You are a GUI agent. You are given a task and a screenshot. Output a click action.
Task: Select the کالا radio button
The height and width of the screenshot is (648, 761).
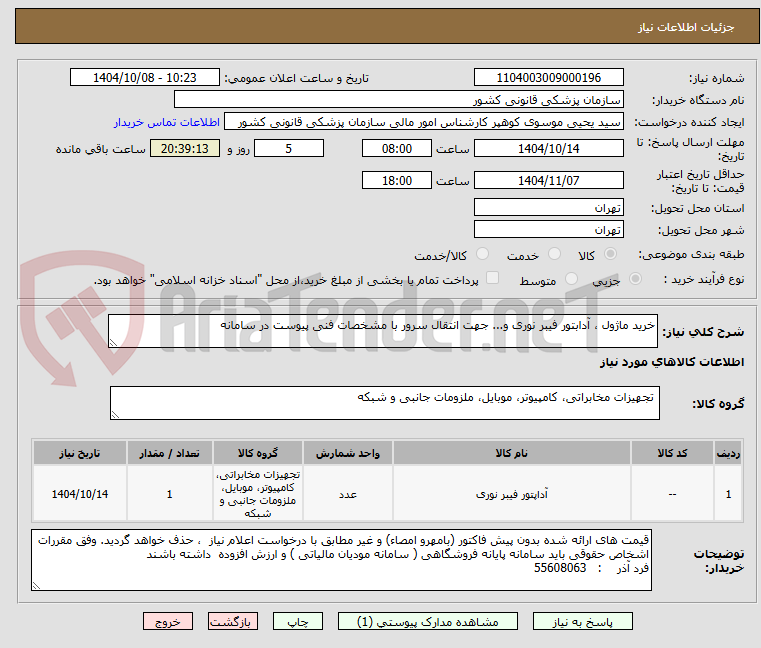click(610, 254)
